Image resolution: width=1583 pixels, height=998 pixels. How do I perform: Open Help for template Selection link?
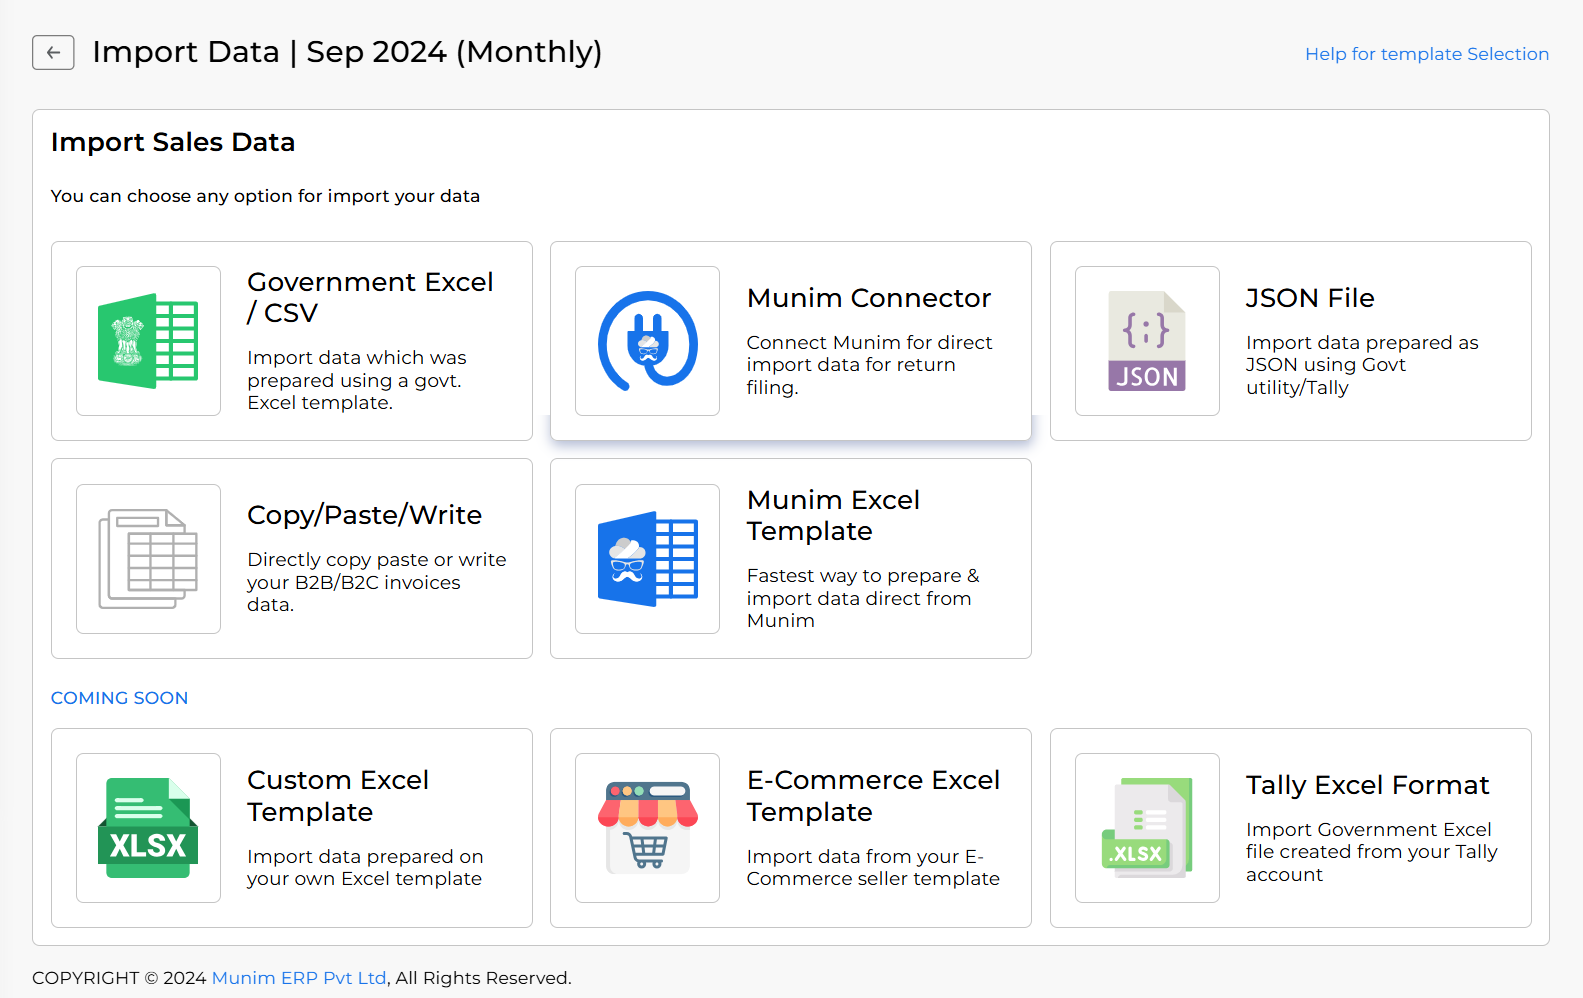click(1426, 54)
